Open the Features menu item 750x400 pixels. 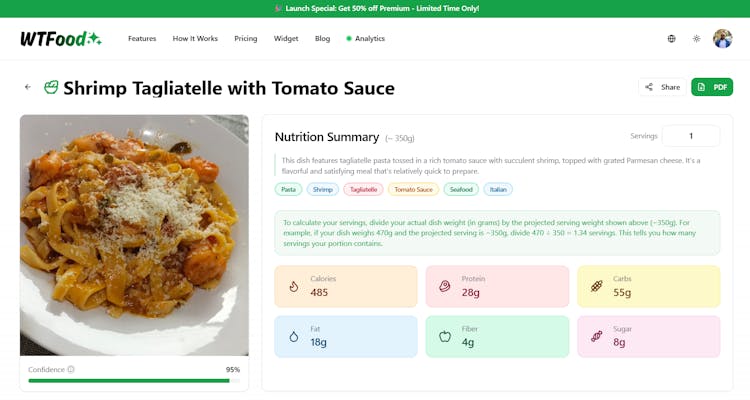pos(142,39)
